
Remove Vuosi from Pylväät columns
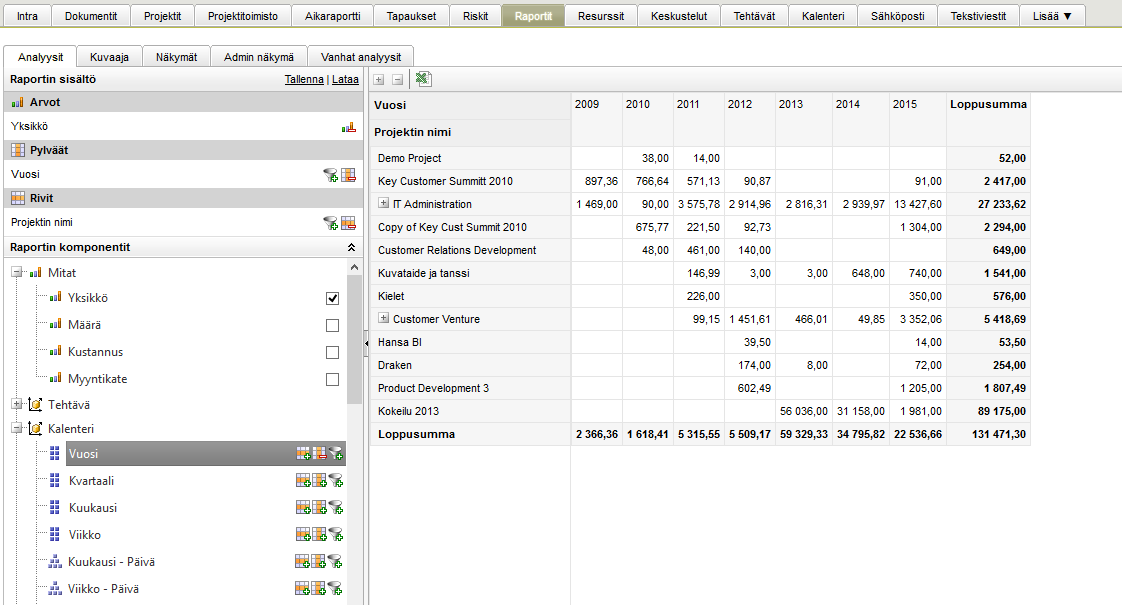348,175
